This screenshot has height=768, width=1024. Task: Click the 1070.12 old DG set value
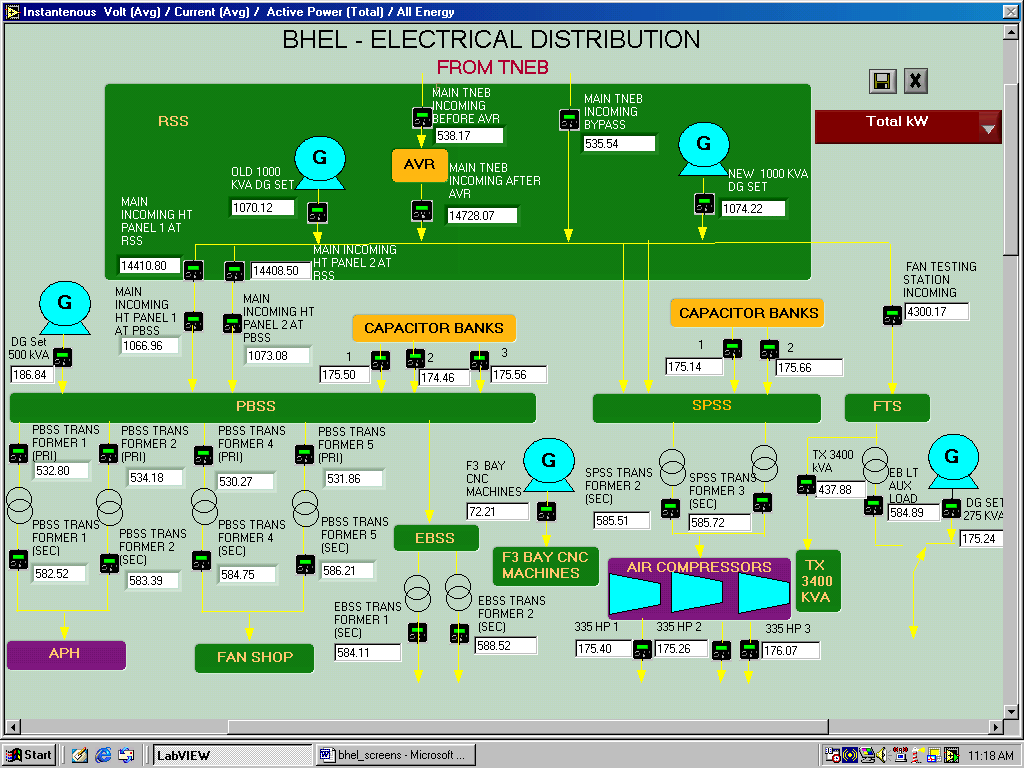coord(263,208)
